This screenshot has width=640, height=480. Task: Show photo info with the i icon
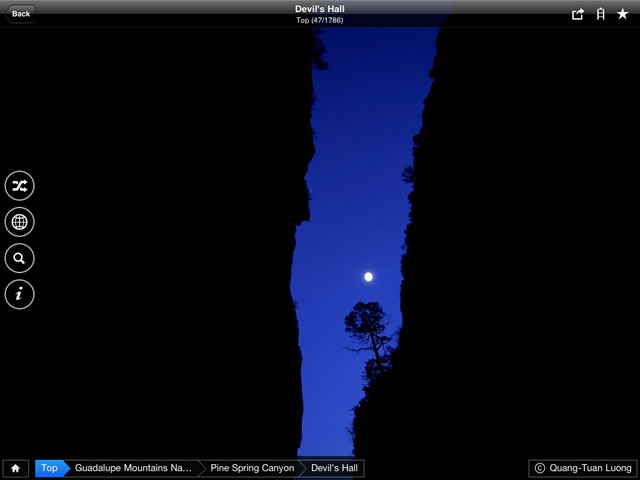20,294
